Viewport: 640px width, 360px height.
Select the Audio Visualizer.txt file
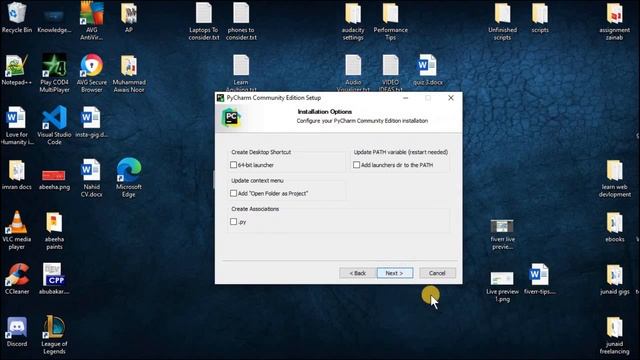pos(353,73)
